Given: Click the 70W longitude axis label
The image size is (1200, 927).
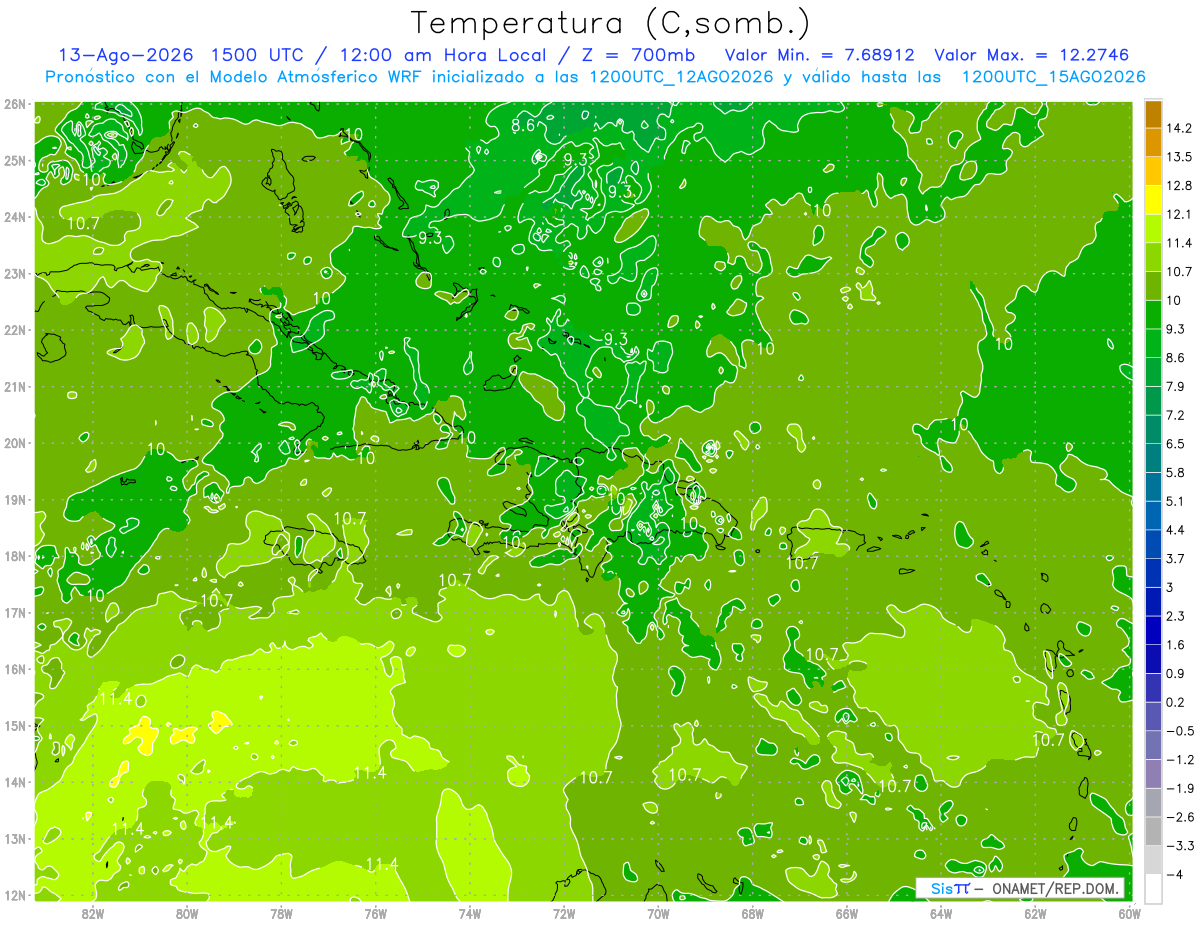Looking at the screenshot, I should (658, 913).
